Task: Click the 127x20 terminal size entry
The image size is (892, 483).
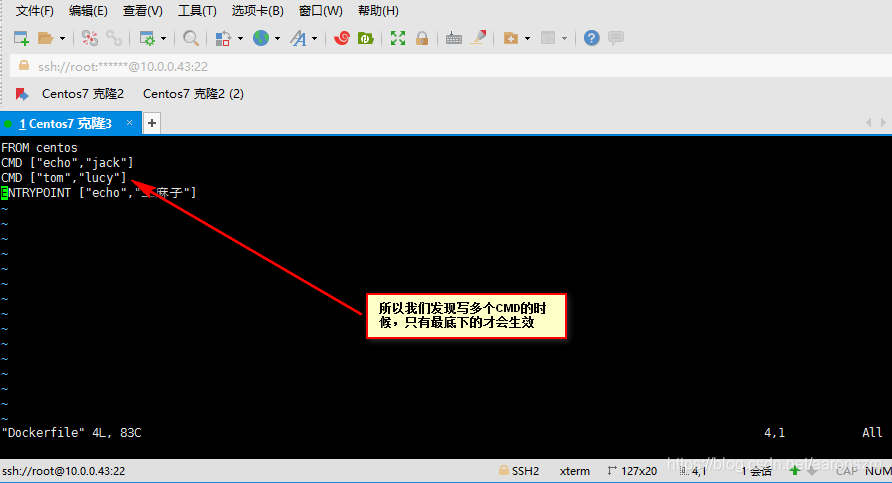Action: tap(633, 471)
